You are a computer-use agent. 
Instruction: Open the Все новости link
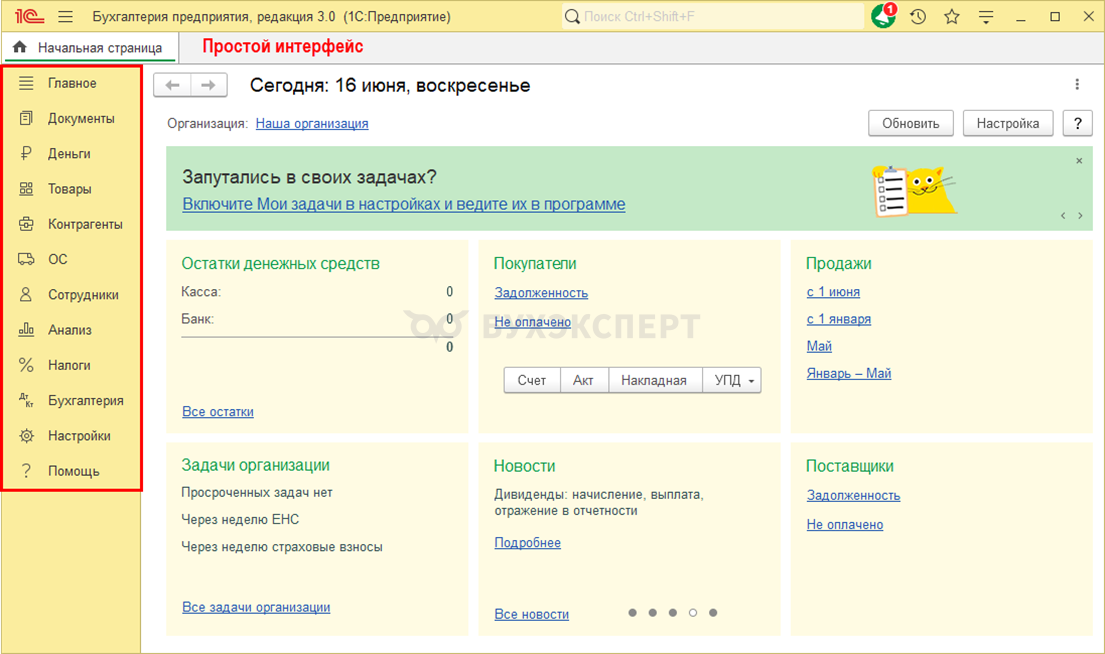pos(531,615)
